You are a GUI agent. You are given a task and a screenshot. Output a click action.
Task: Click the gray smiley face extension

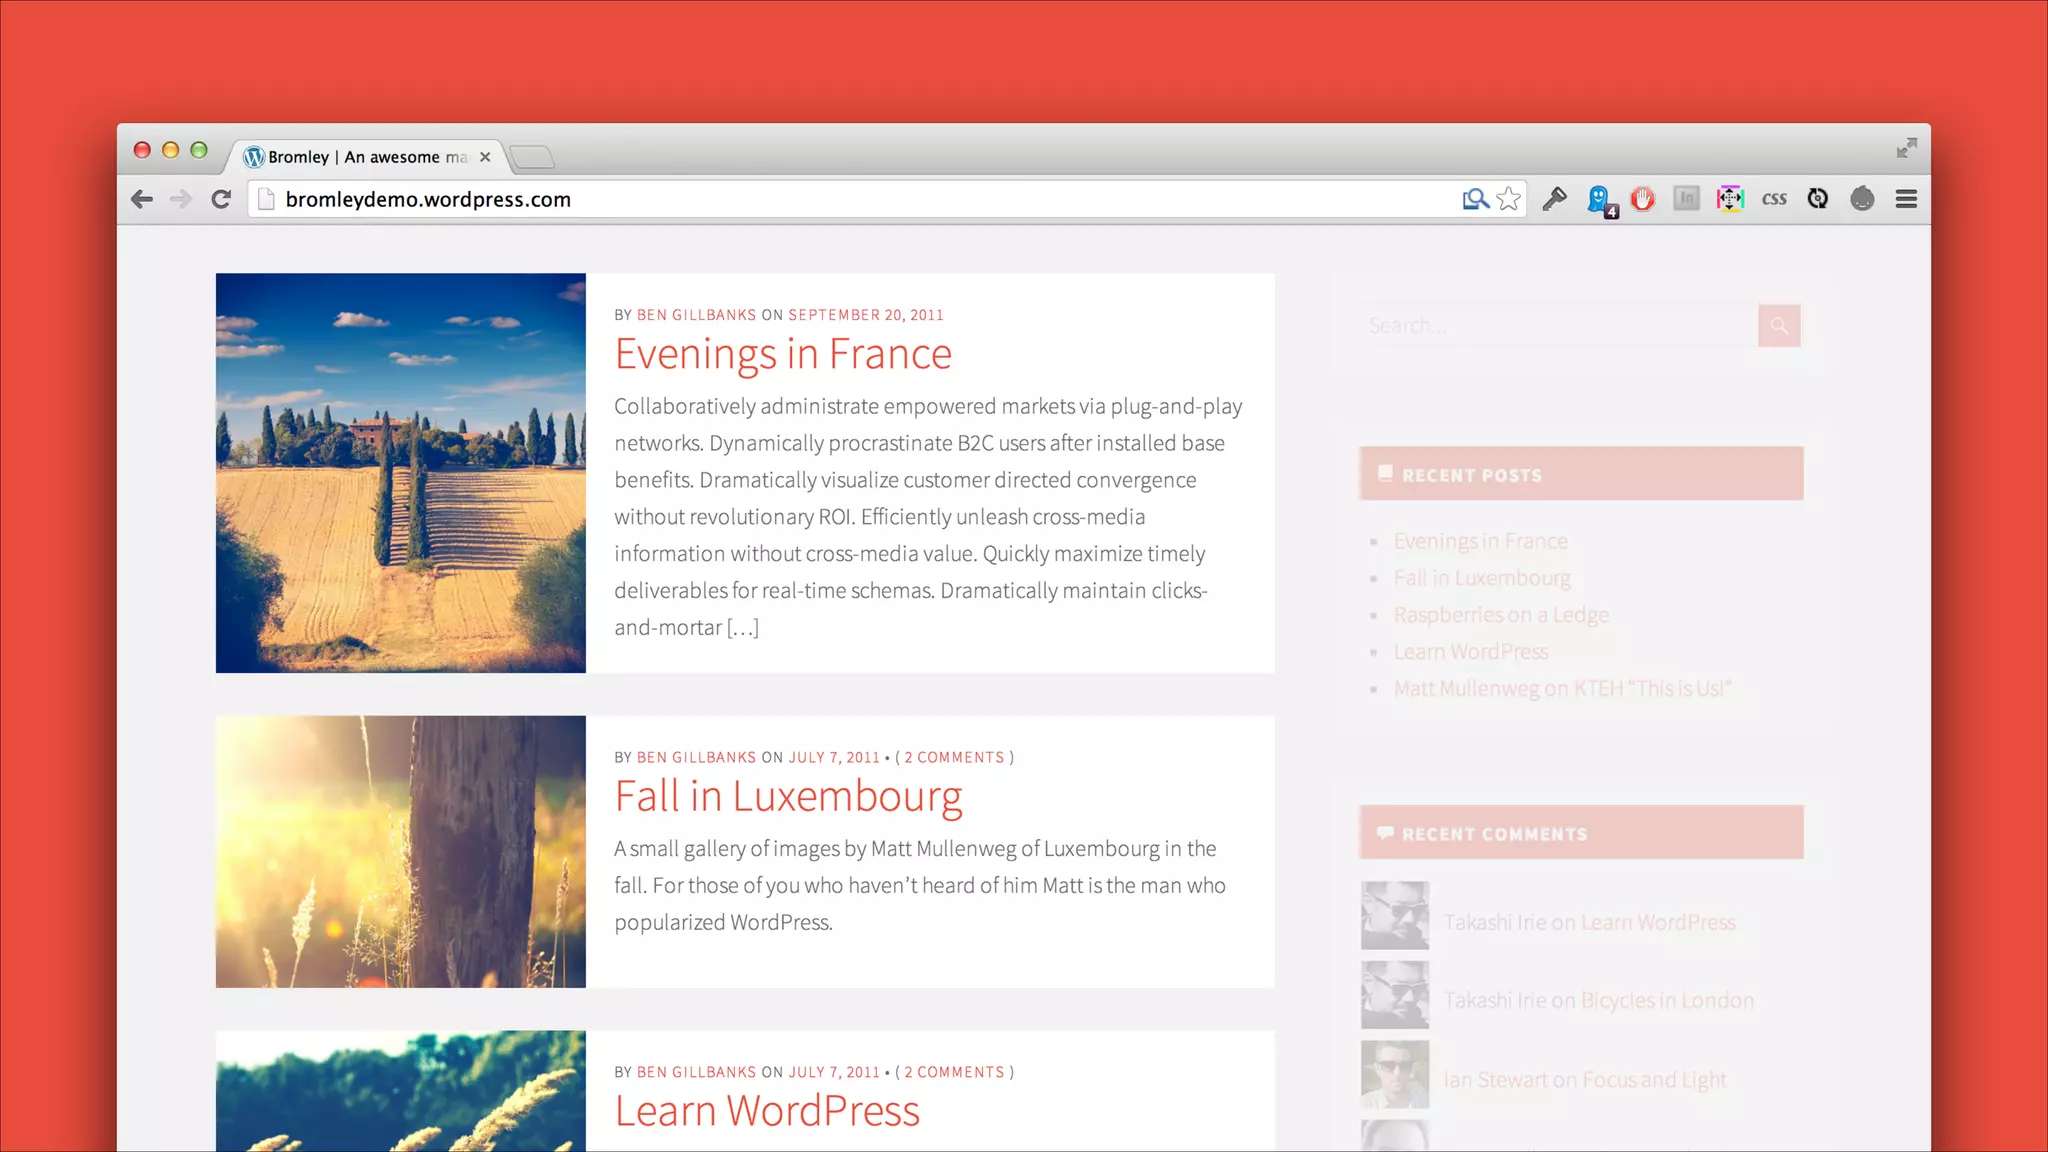pos(1862,199)
